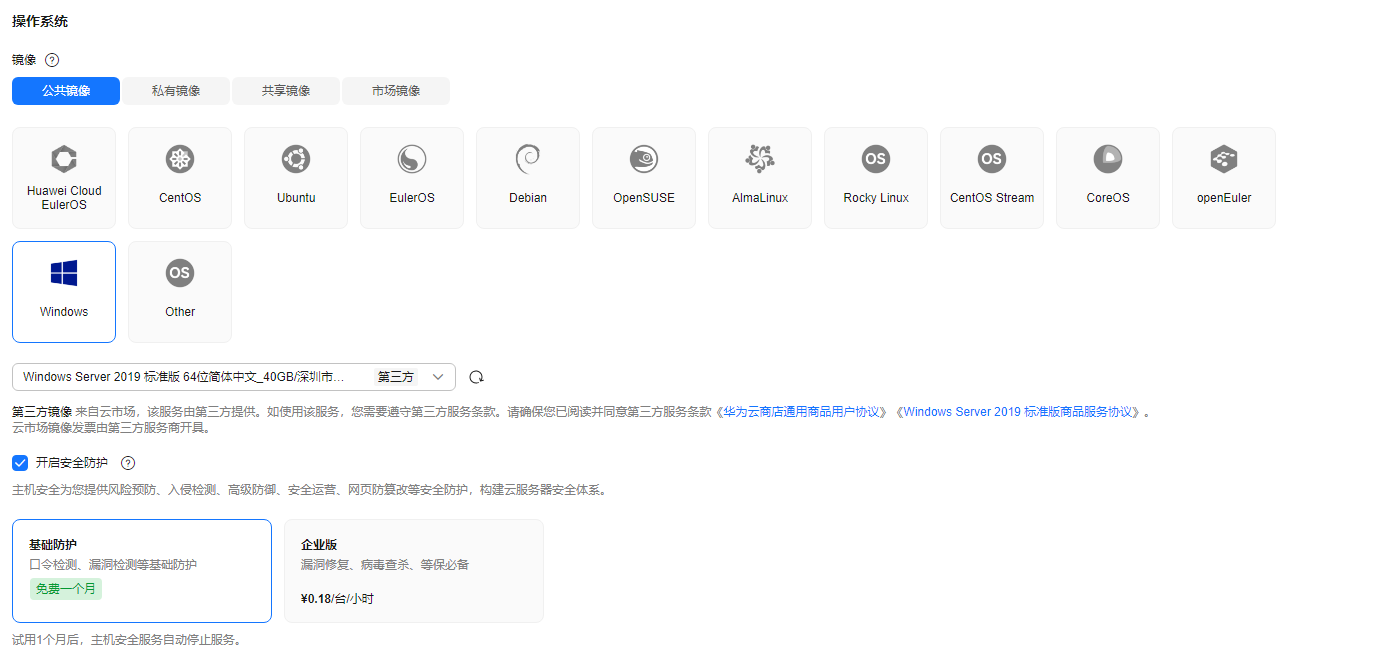The image size is (1384, 664).
Task: Open the Windows Server 2019 标准版商品服务协议 link
Action: [x=1020, y=412]
